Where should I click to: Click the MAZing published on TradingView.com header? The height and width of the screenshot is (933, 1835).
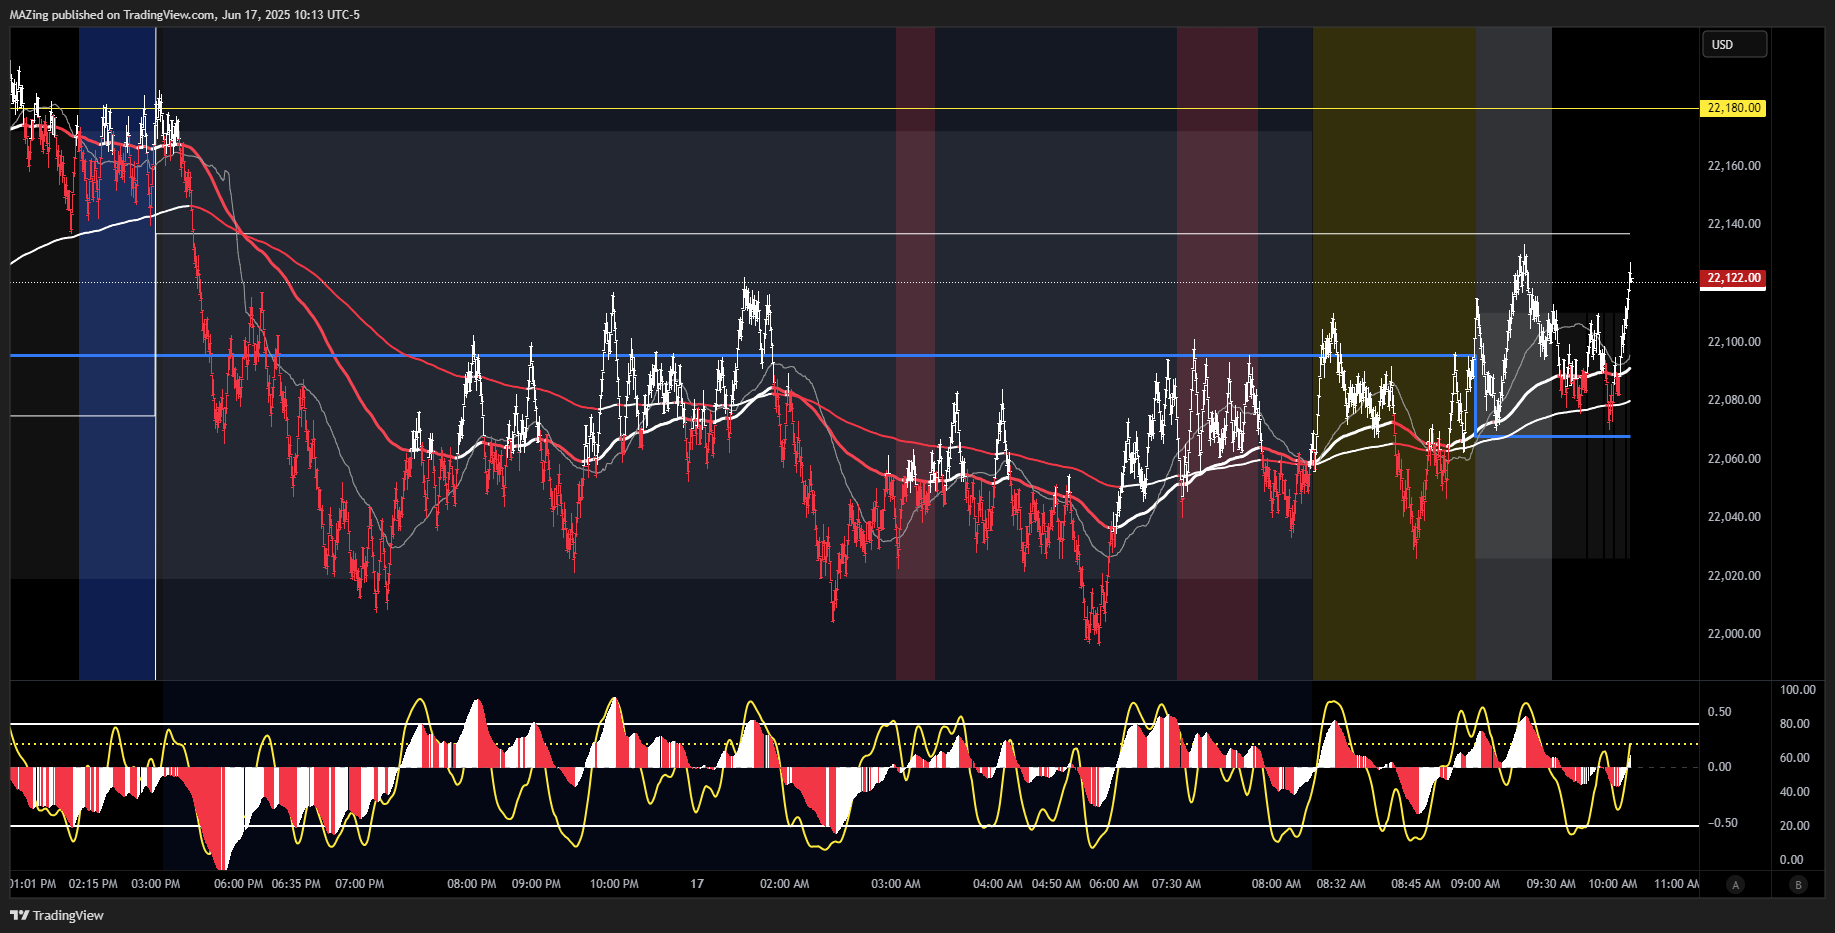coord(185,15)
